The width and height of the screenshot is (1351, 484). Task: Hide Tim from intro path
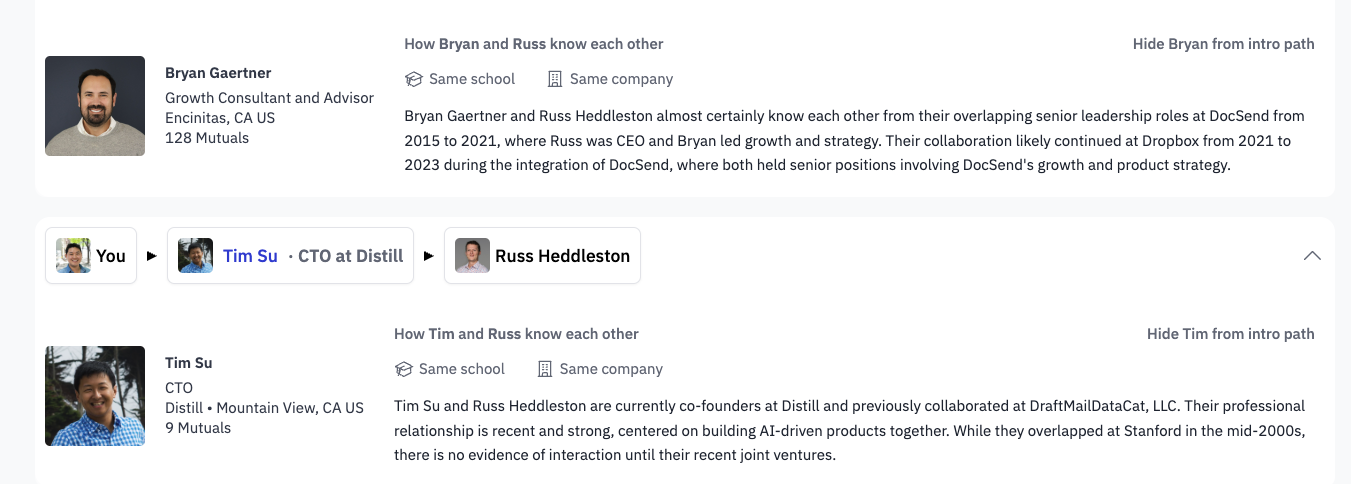(1230, 334)
